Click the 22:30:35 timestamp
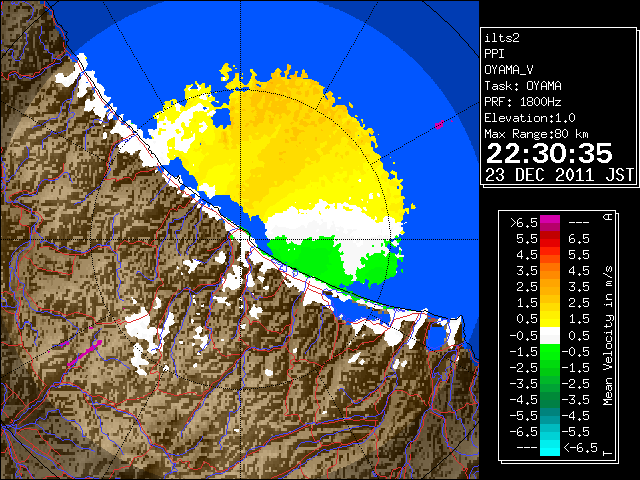This screenshot has width=640, height=480. tap(549, 153)
